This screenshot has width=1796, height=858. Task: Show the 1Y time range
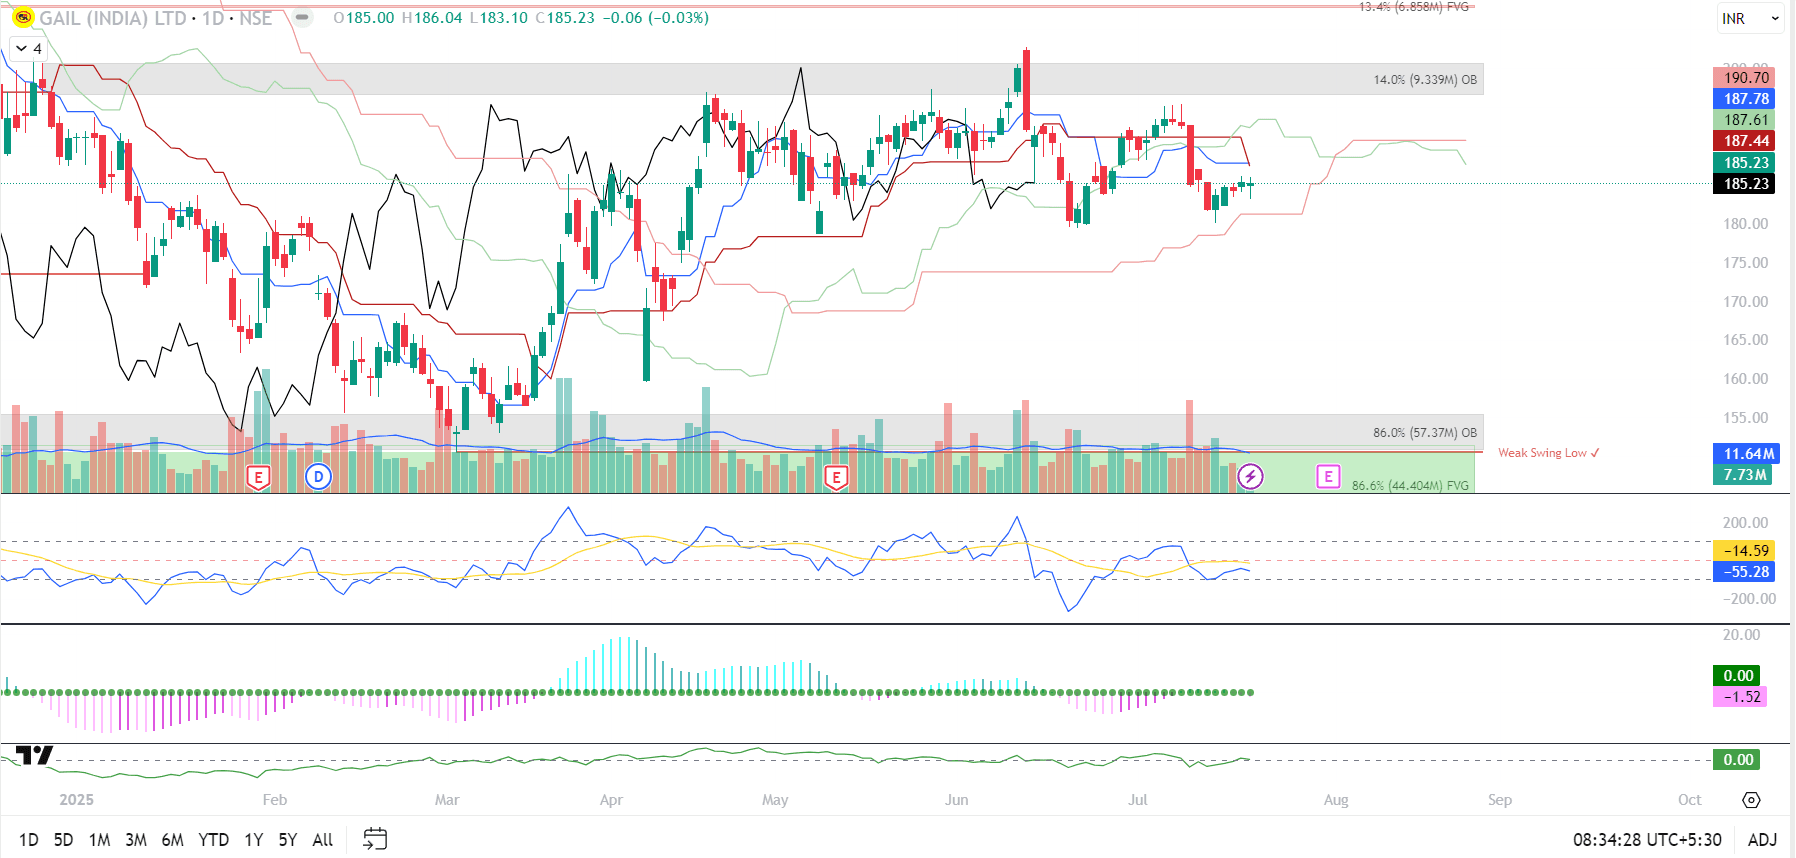(254, 840)
